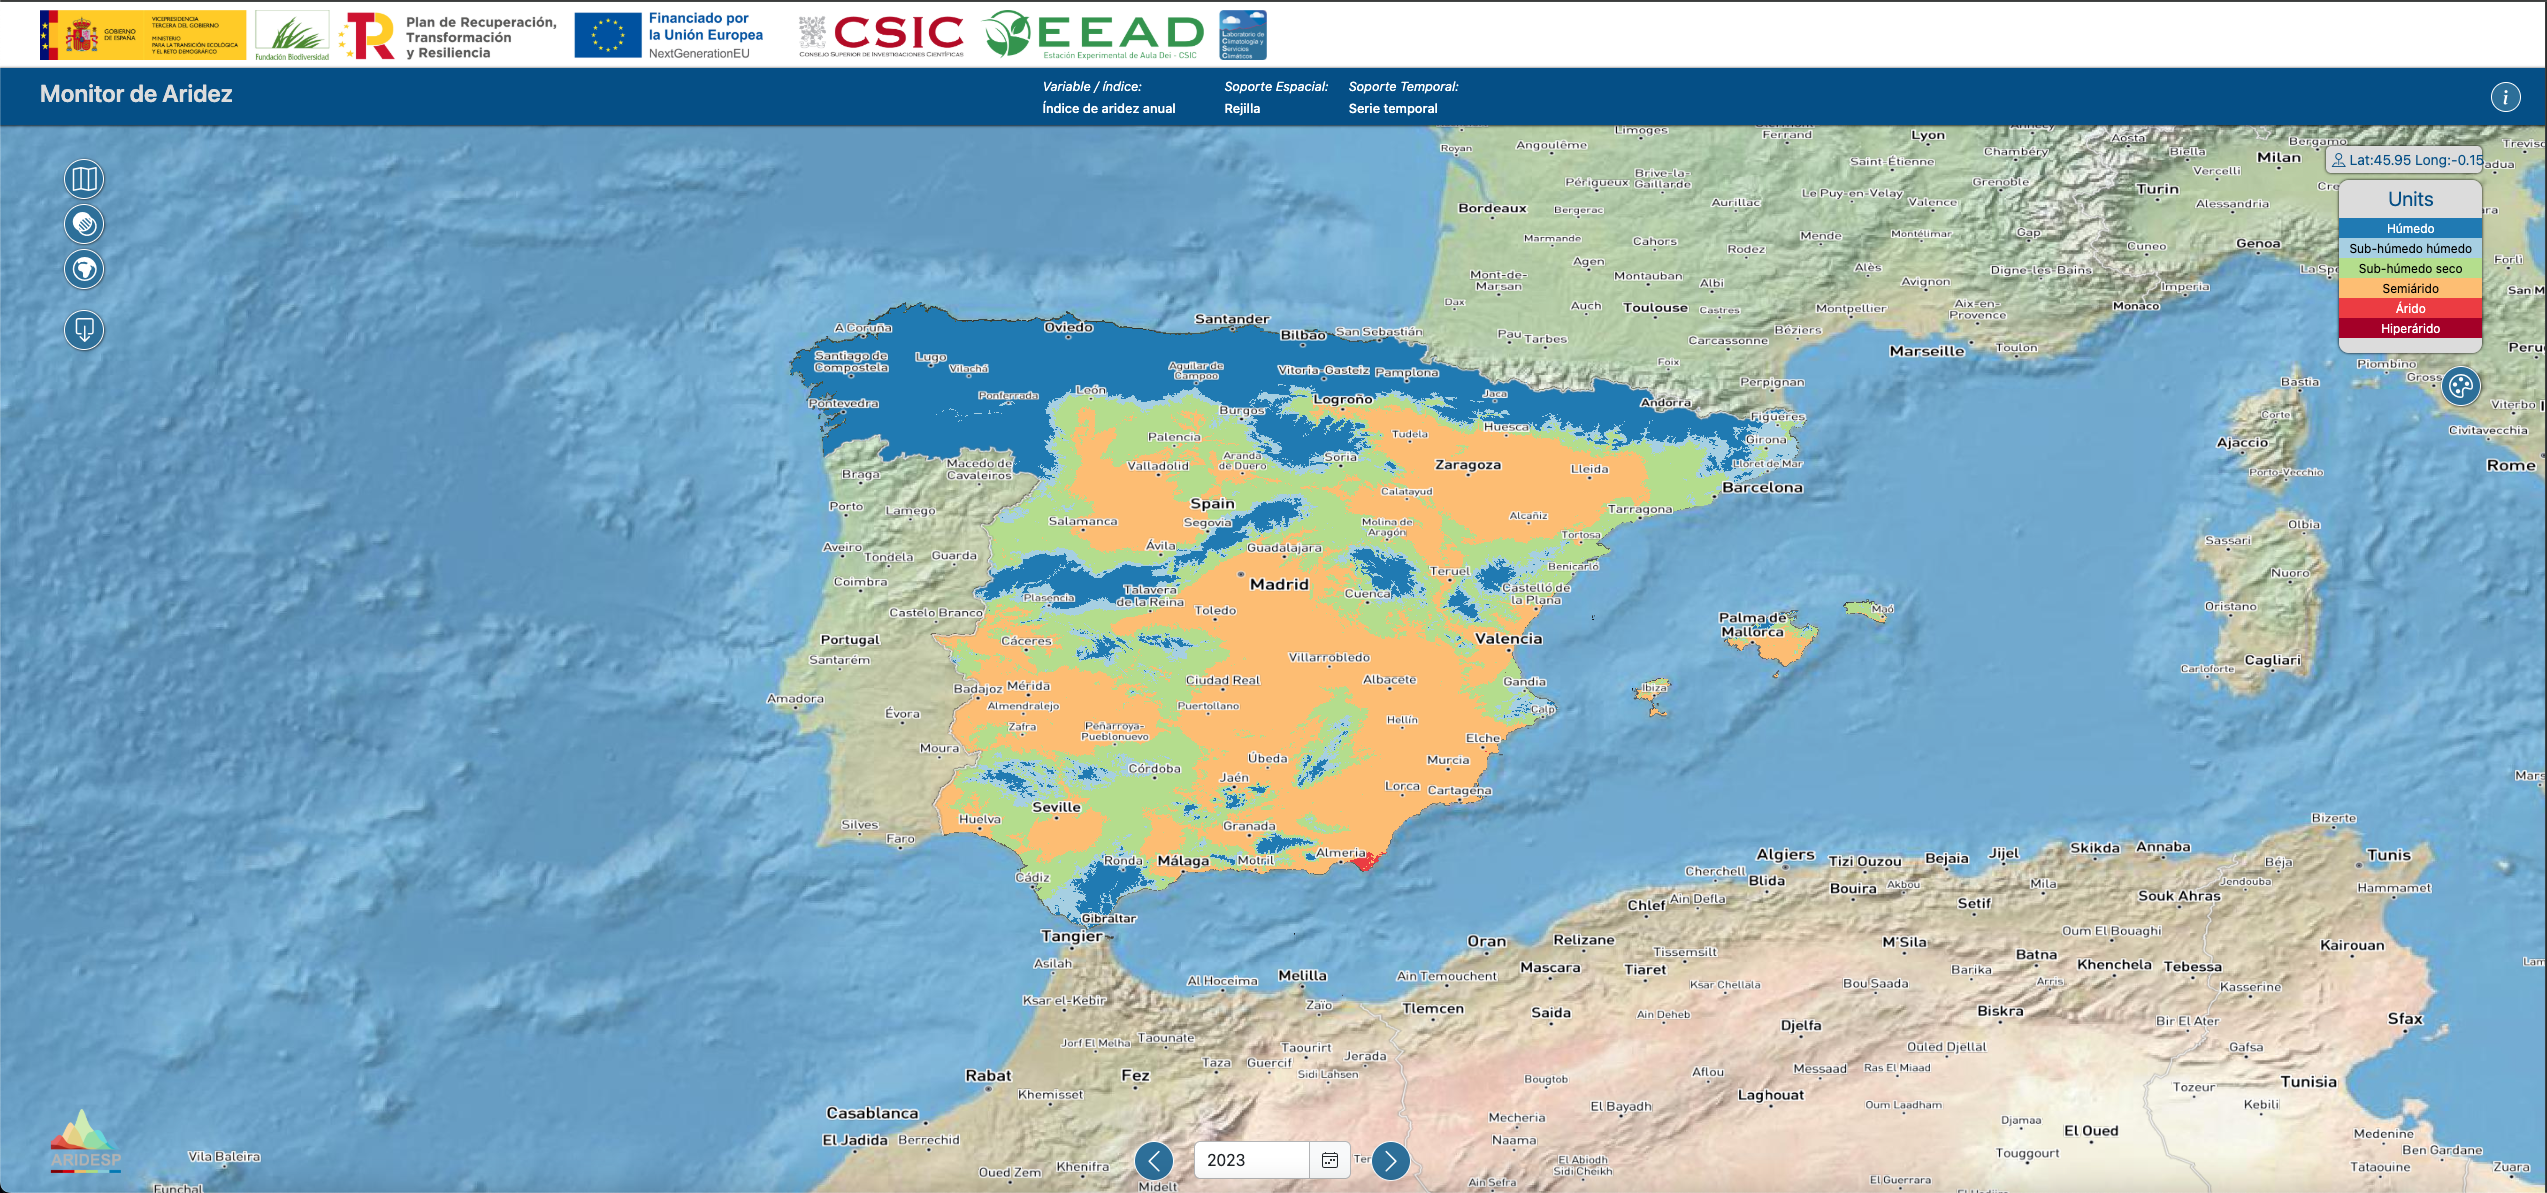Click the Madrid label on map
This screenshot has width=2547, height=1193.
click(1279, 585)
